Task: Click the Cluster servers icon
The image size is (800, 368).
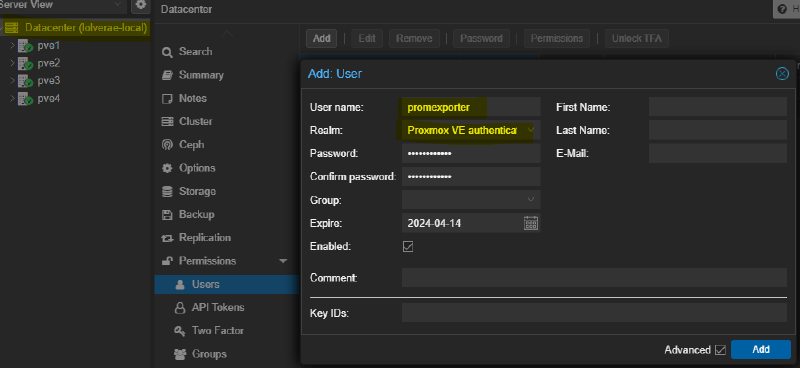Action: (x=167, y=121)
